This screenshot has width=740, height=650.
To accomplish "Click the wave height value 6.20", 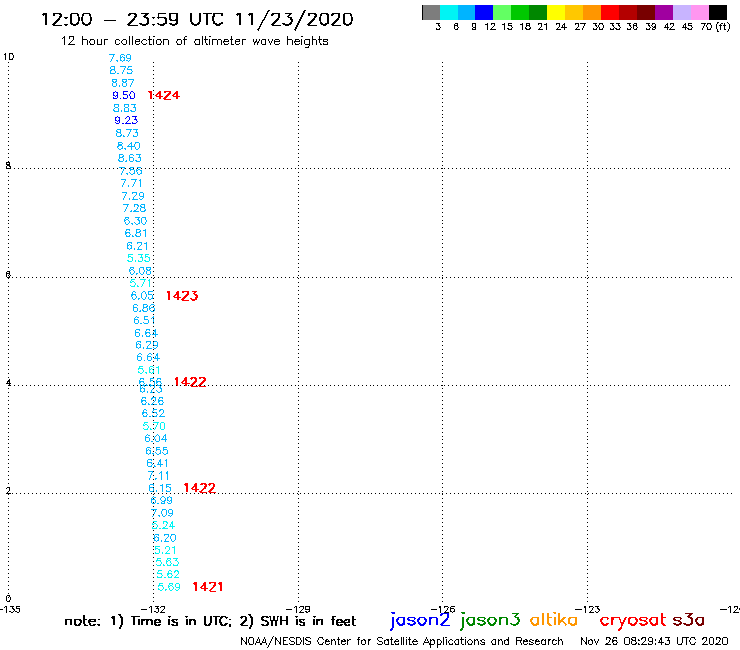I will tap(165, 538).
